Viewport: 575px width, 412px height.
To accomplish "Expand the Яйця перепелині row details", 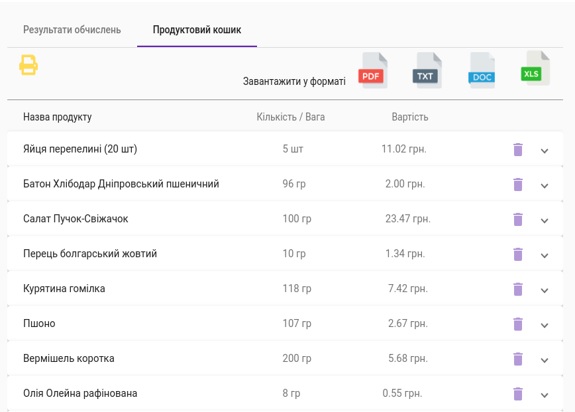I will pyautogui.click(x=545, y=151).
